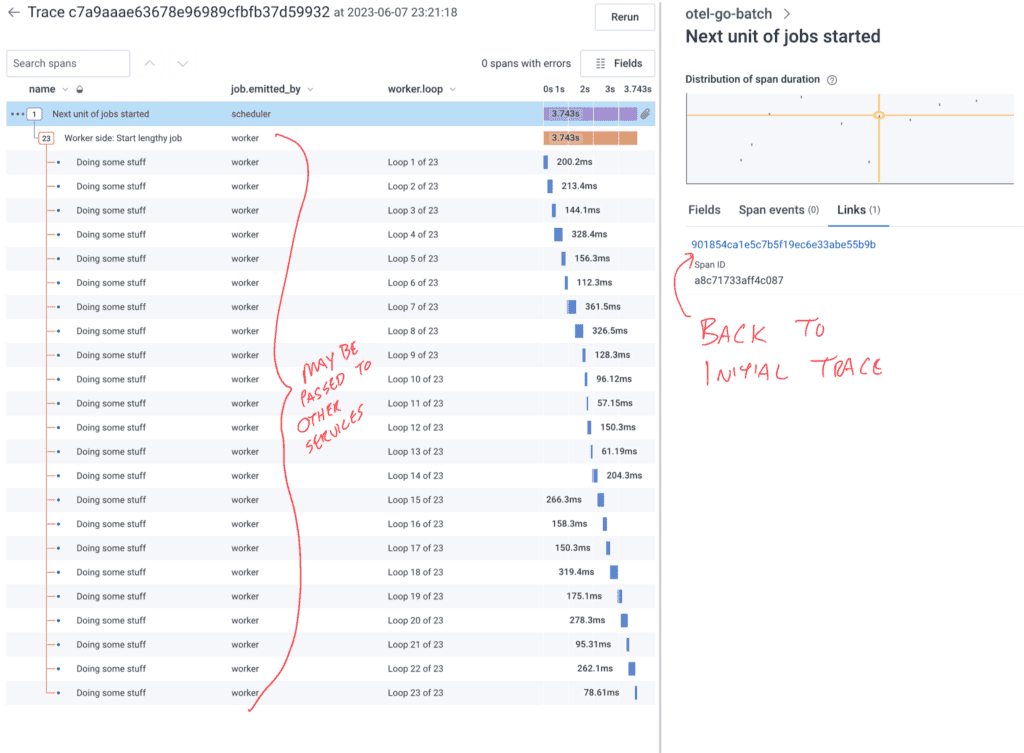This screenshot has height=753, width=1024.
Task: Click the link paperclip icon on root span
Action: click(x=646, y=114)
